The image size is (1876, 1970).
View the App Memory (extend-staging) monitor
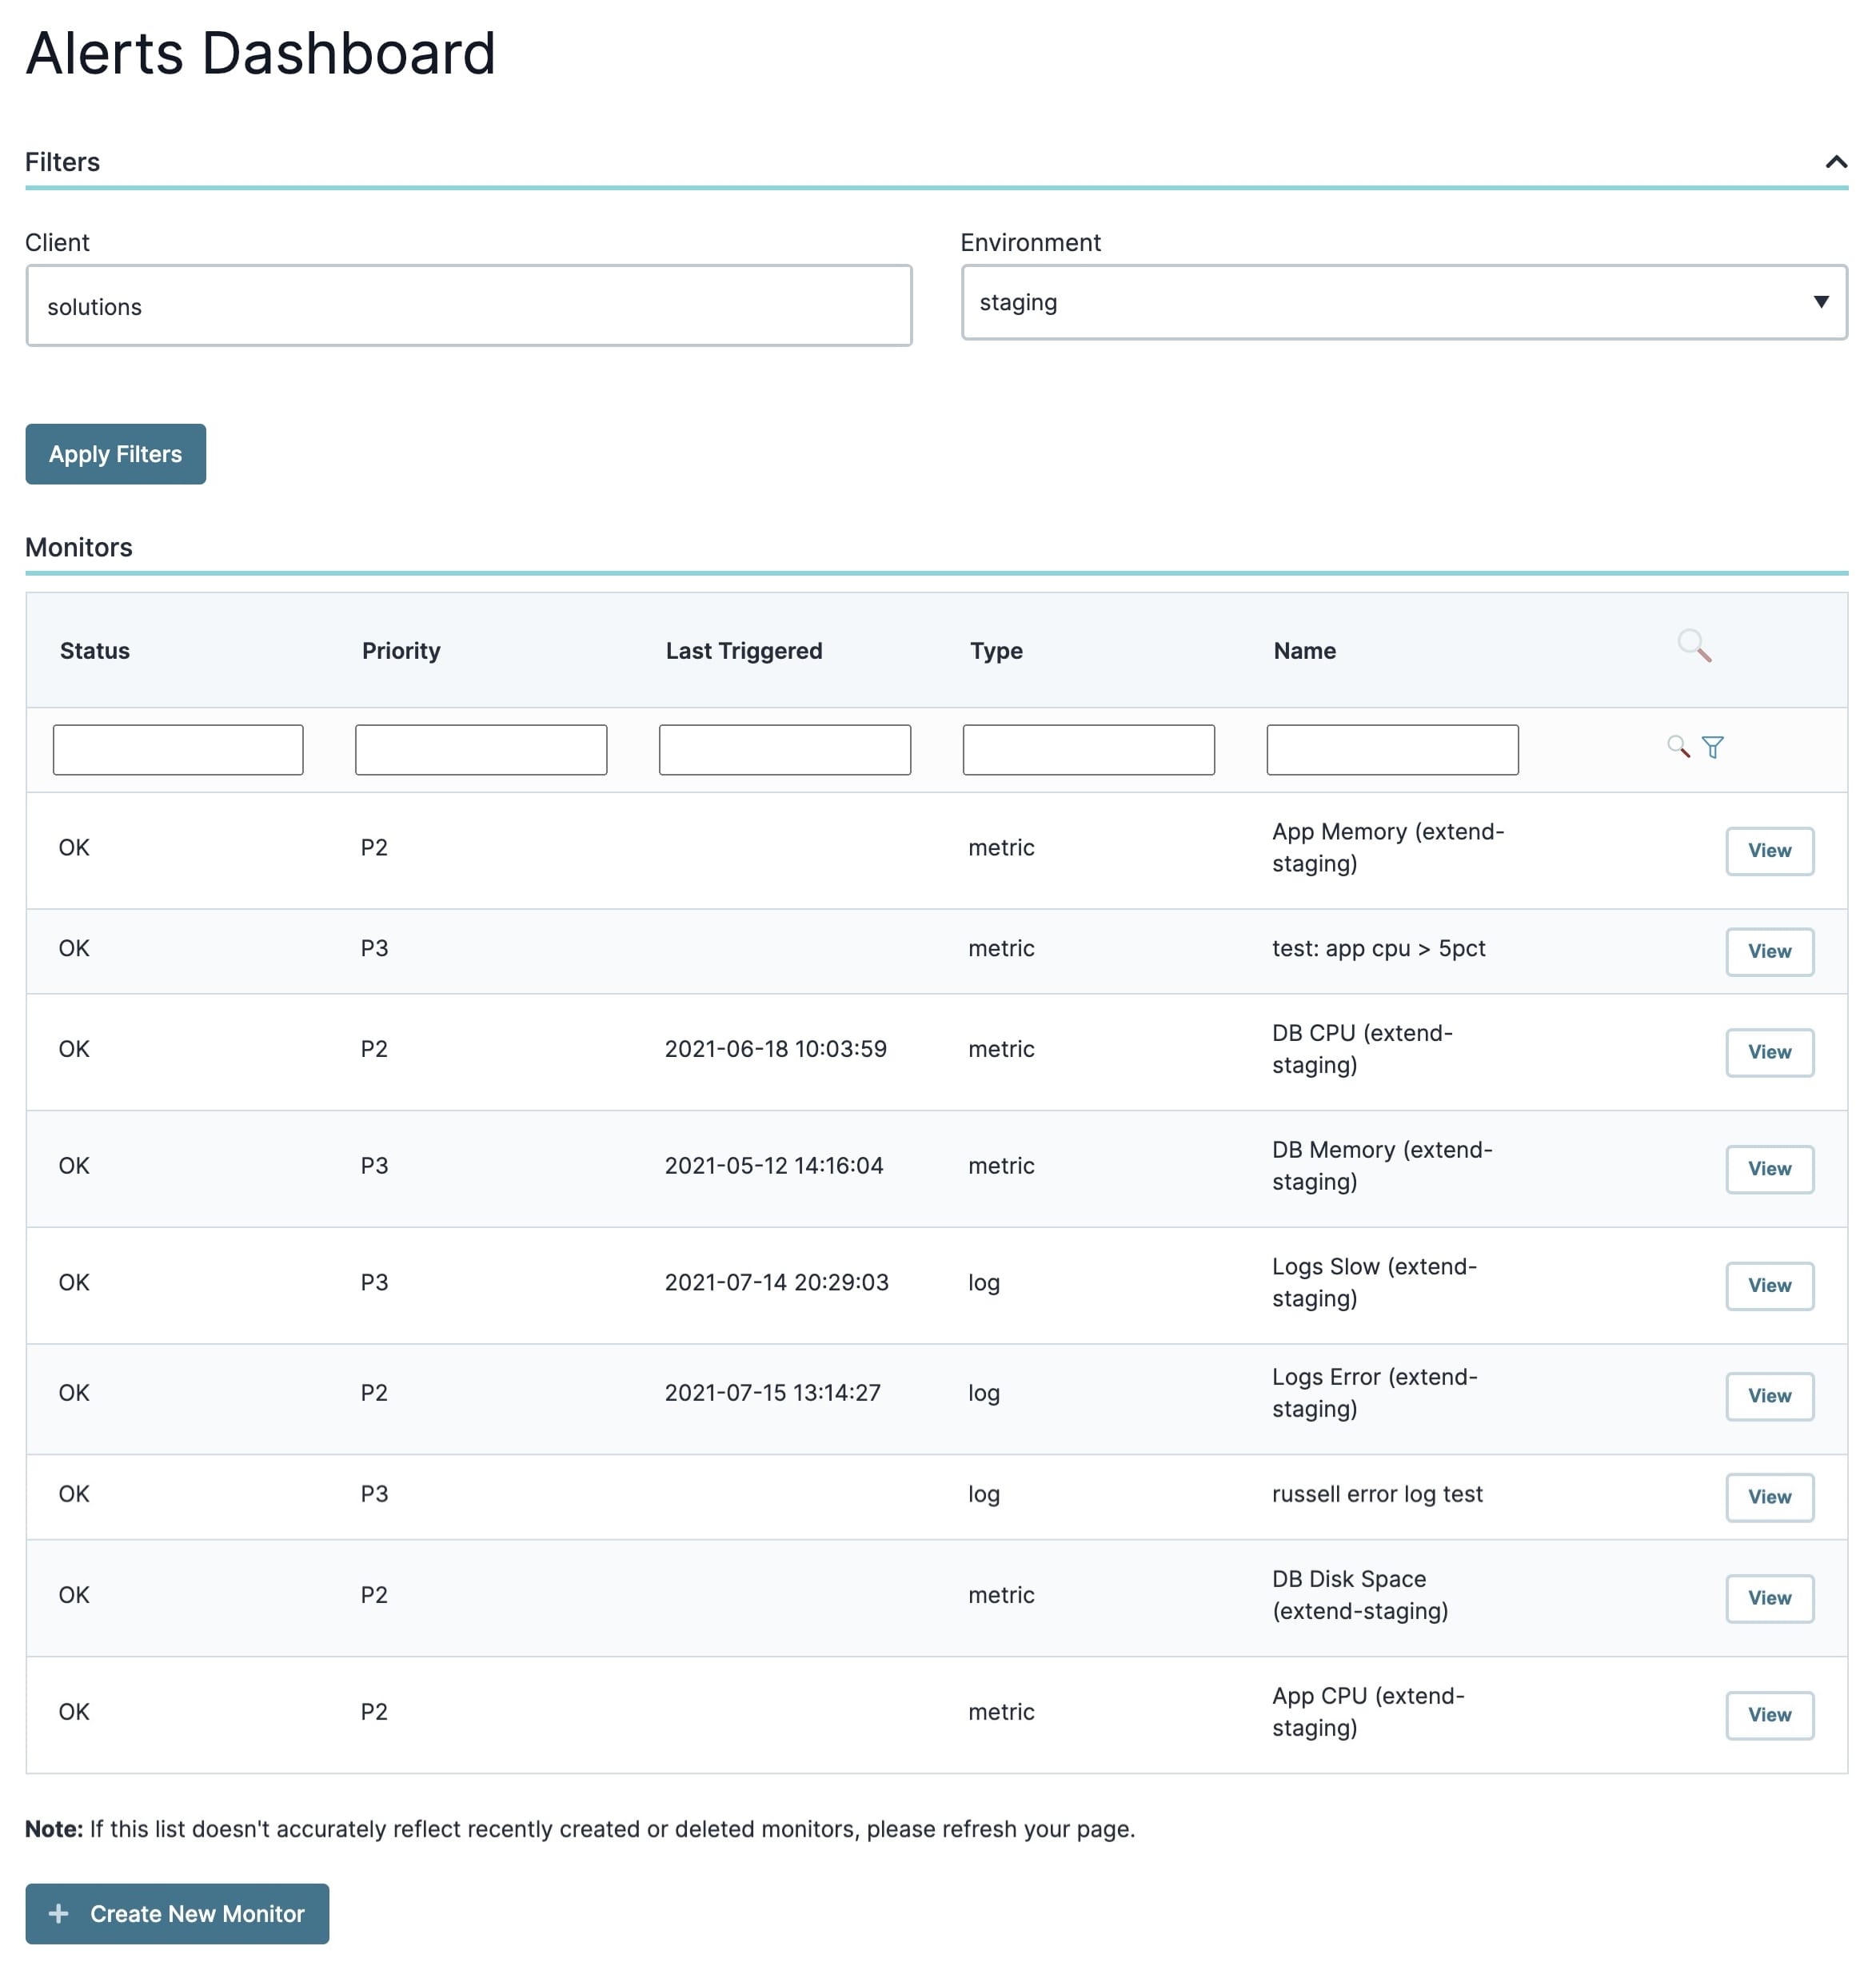tap(1769, 851)
